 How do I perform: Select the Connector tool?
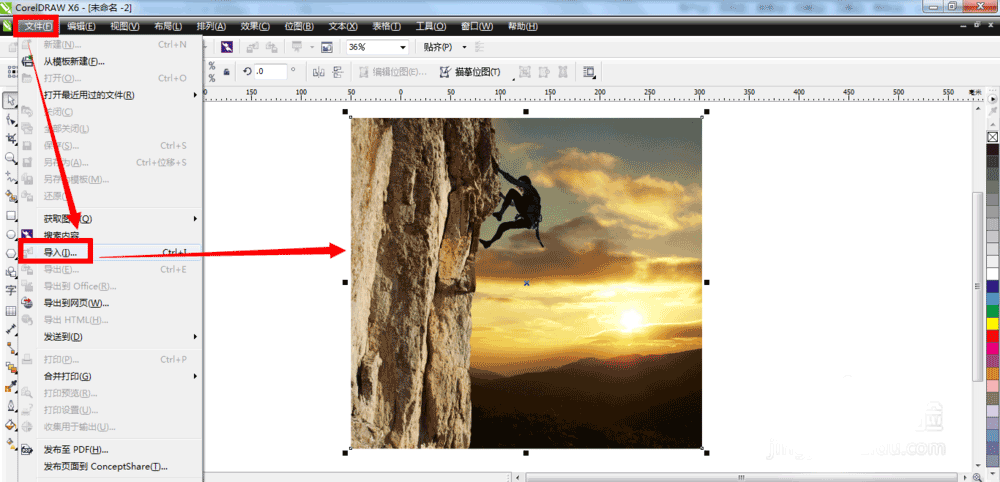10,348
